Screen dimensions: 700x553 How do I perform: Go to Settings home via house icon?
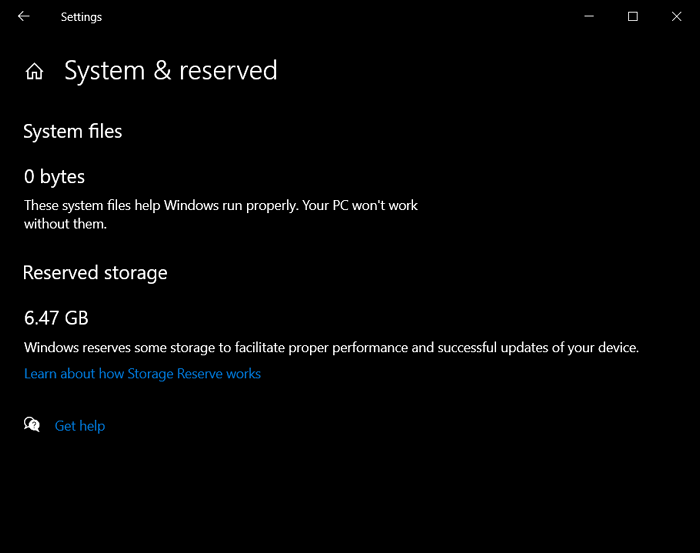pos(35,71)
